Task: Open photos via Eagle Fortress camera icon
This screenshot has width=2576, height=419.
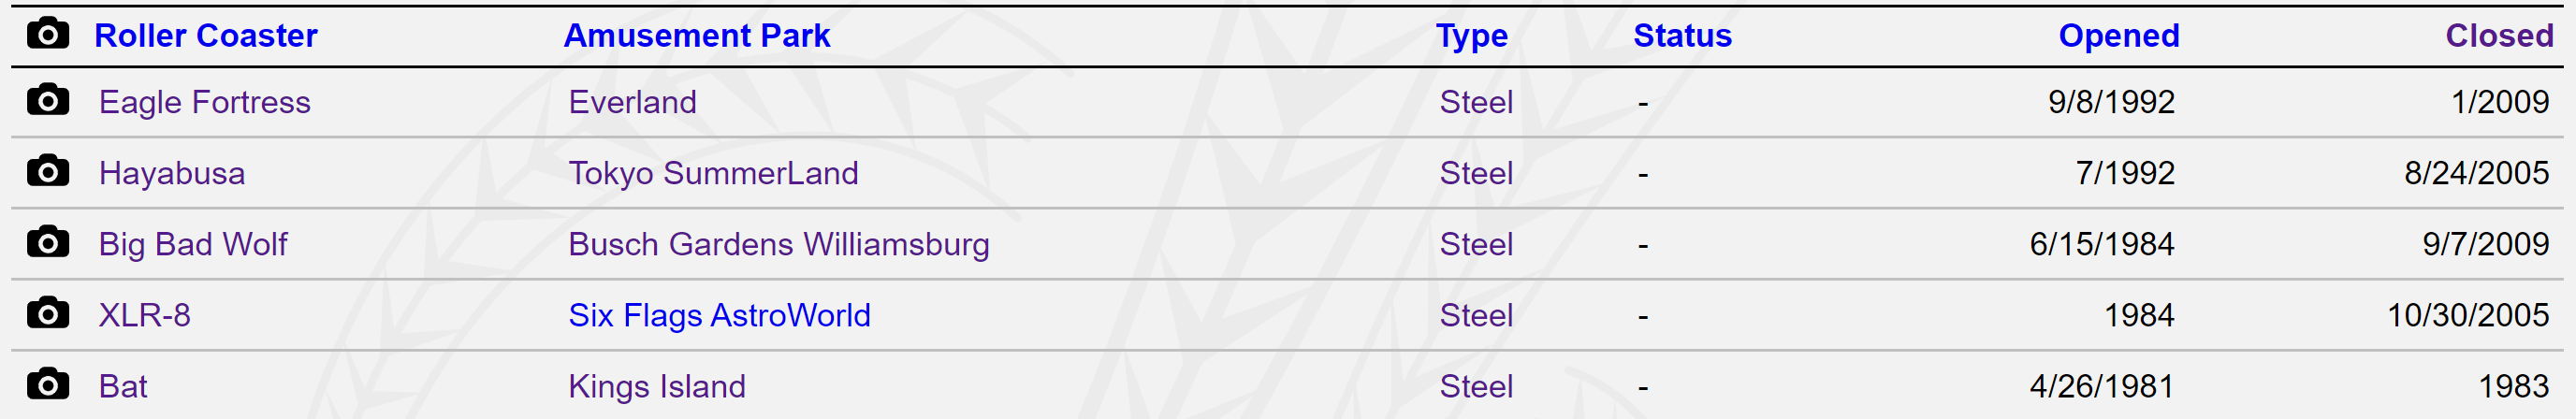Action: (47, 99)
